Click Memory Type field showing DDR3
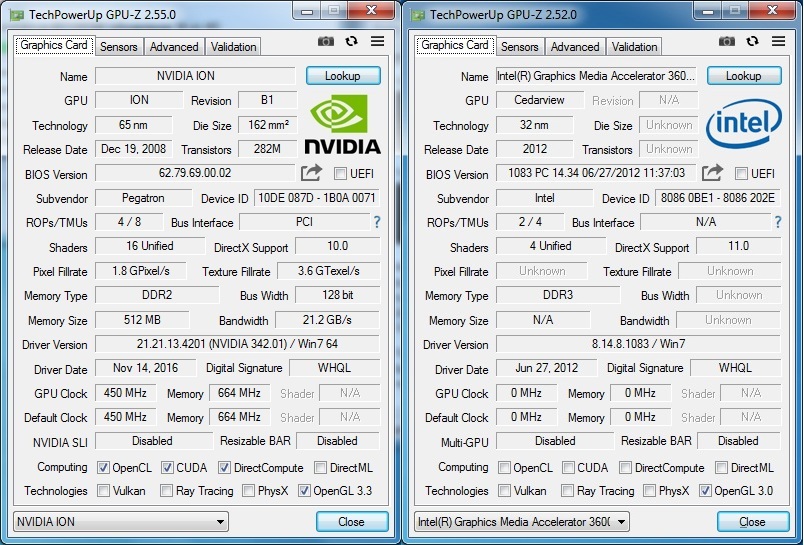804x545 pixels. point(558,295)
